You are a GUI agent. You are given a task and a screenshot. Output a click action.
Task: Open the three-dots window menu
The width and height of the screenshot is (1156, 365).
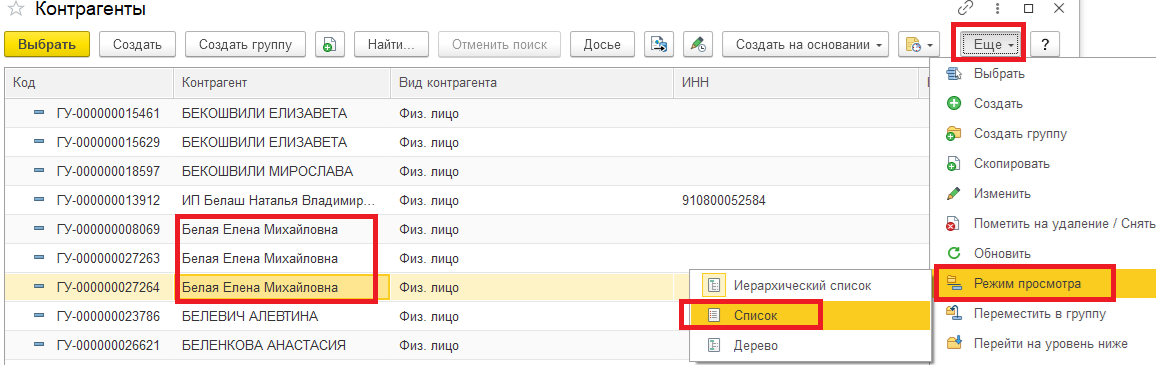997,9
